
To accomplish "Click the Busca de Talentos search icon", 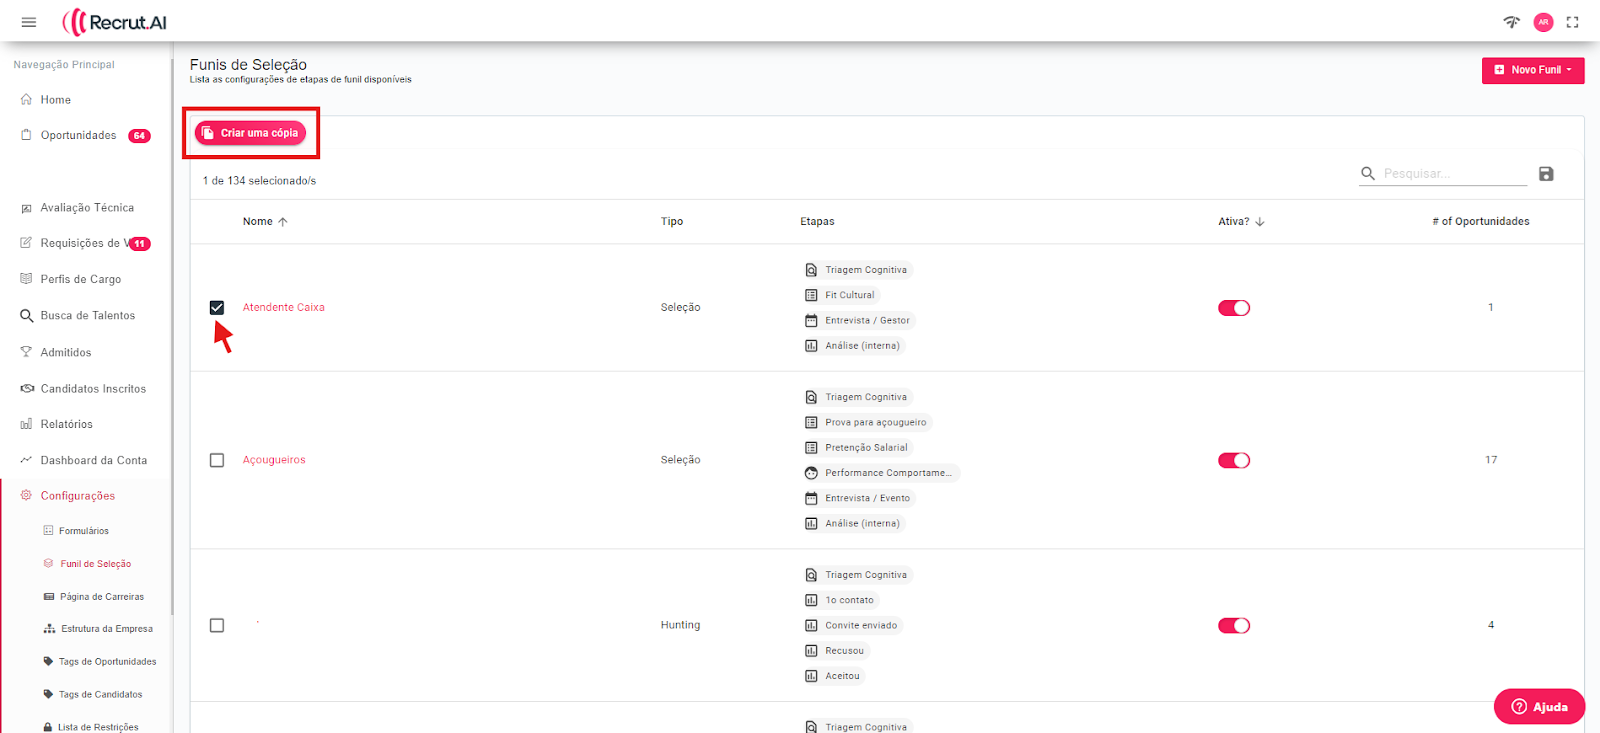I will click(x=27, y=316).
